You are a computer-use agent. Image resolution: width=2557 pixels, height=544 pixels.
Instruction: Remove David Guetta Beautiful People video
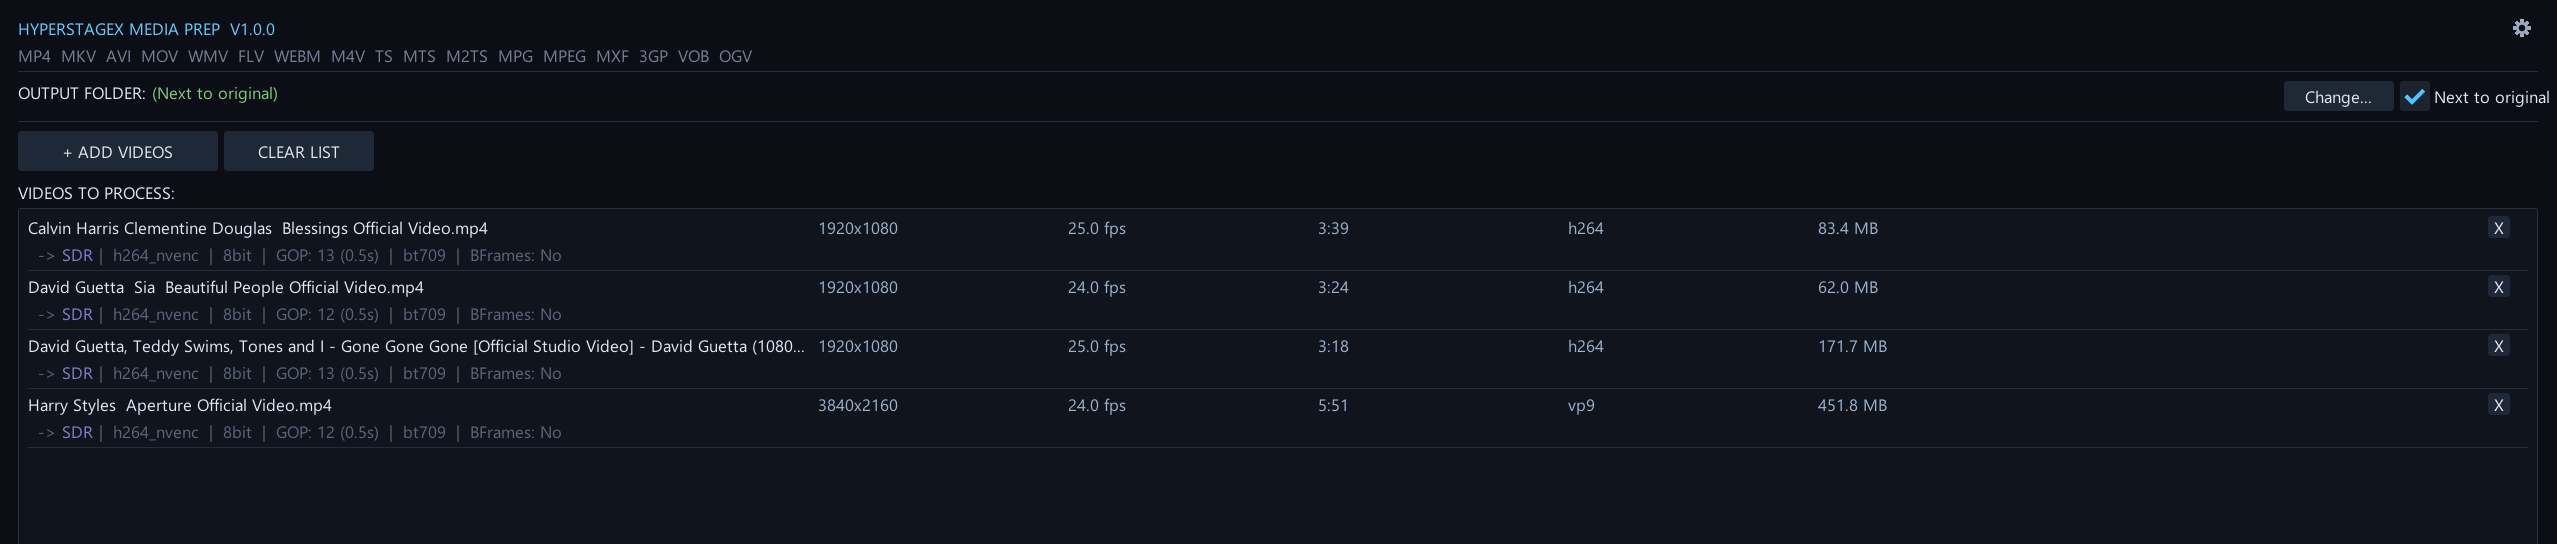(2498, 287)
